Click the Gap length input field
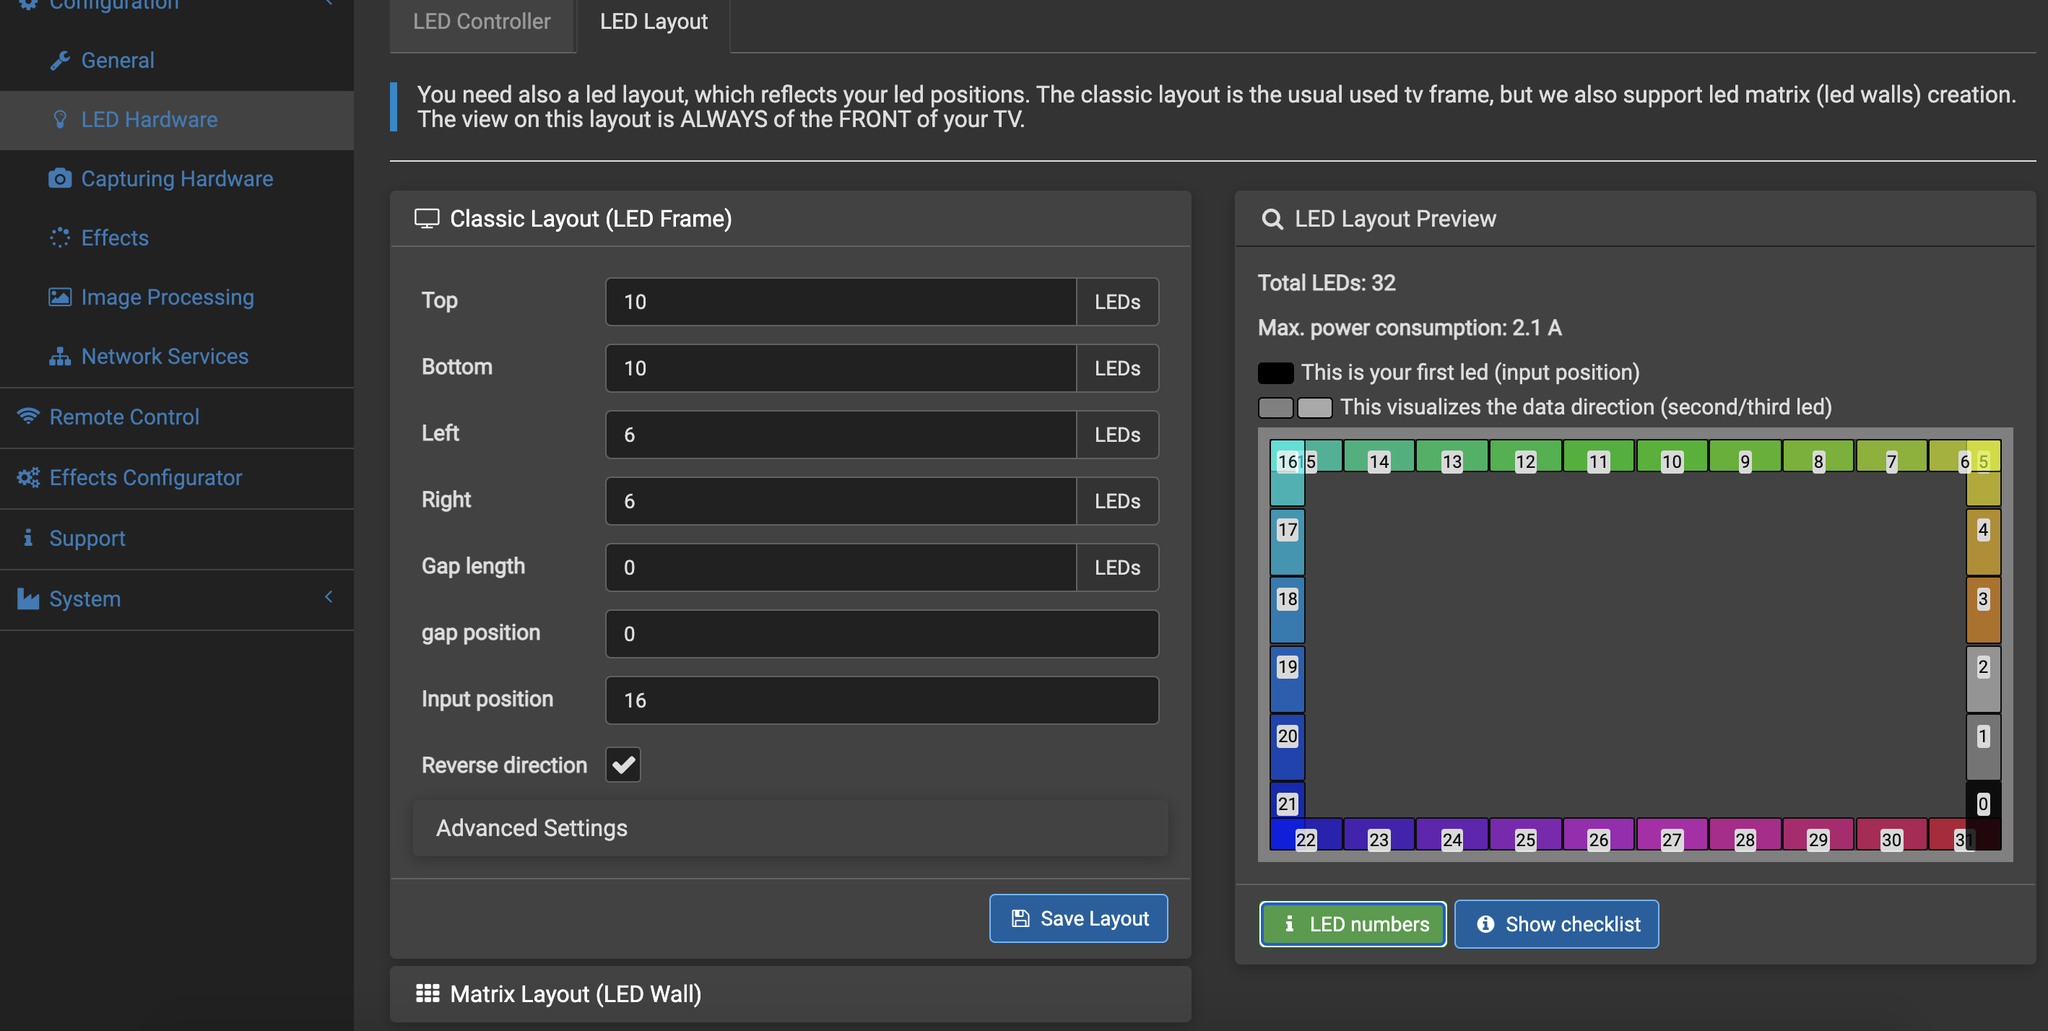 (841, 568)
